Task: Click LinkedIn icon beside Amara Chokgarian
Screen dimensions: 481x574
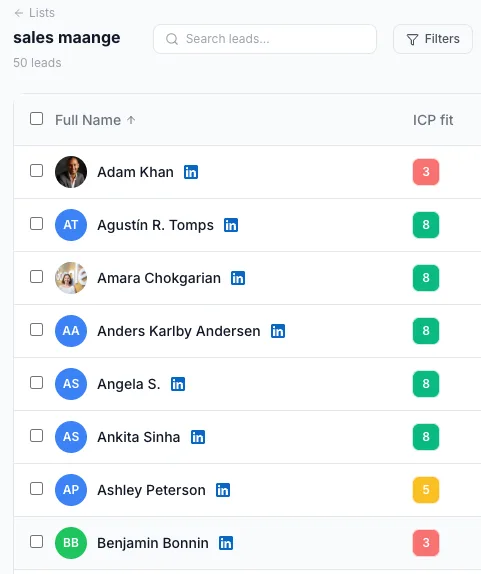Action: pyautogui.click(x=238, y=278)
